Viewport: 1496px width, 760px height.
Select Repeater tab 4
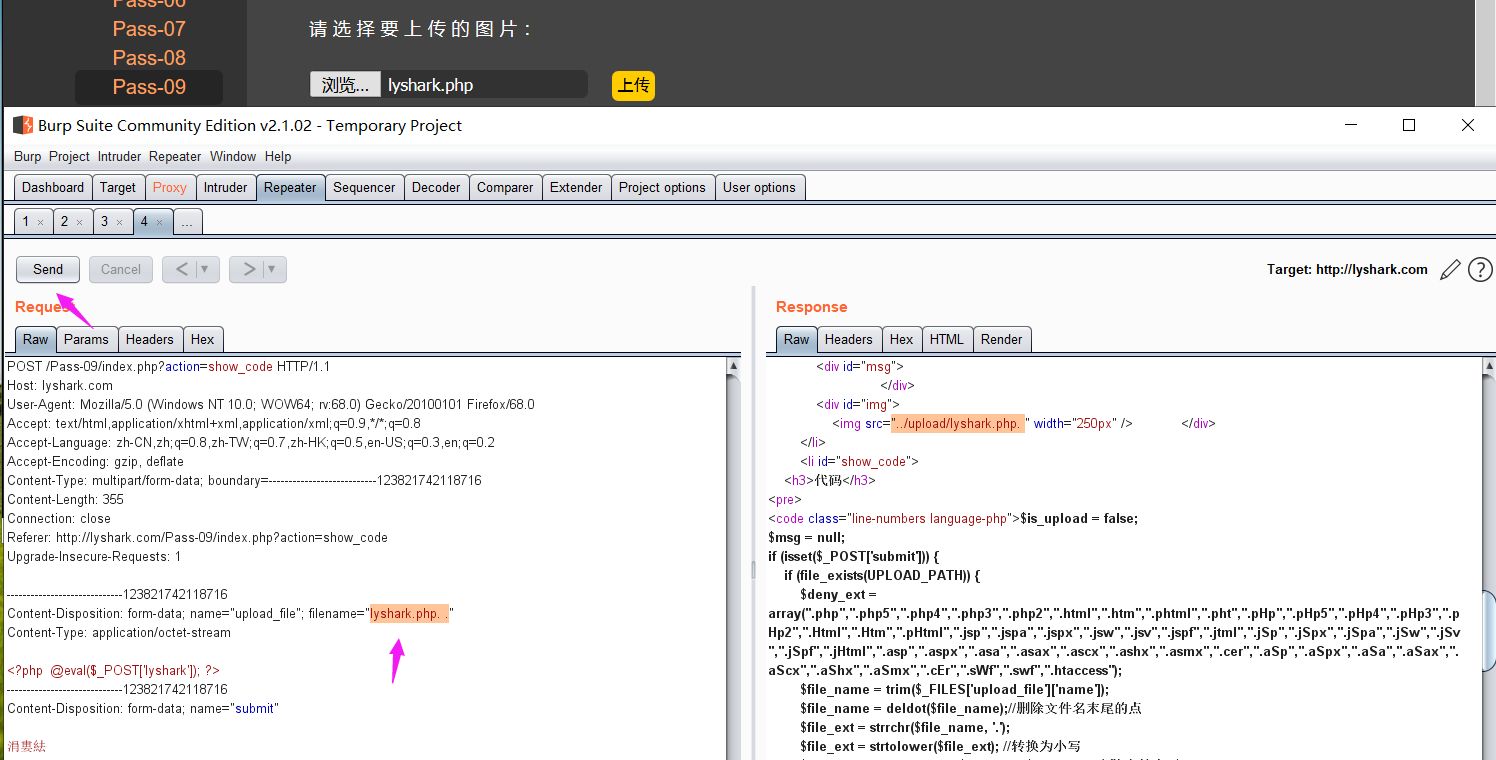click(x=144, y=222)
